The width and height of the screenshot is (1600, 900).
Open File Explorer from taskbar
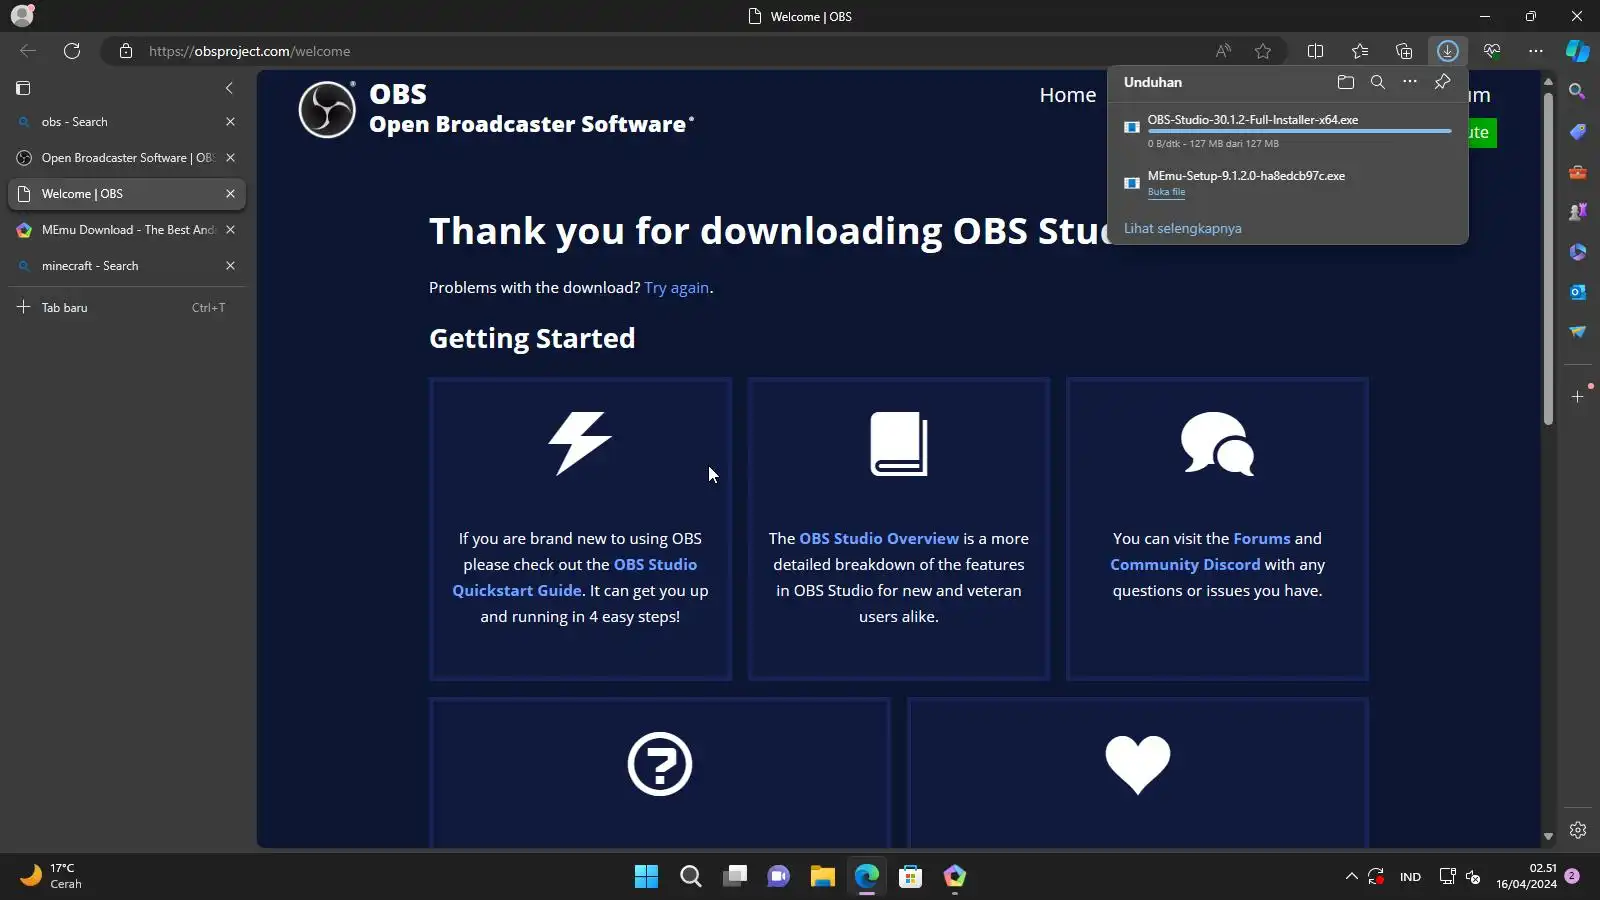823,877
